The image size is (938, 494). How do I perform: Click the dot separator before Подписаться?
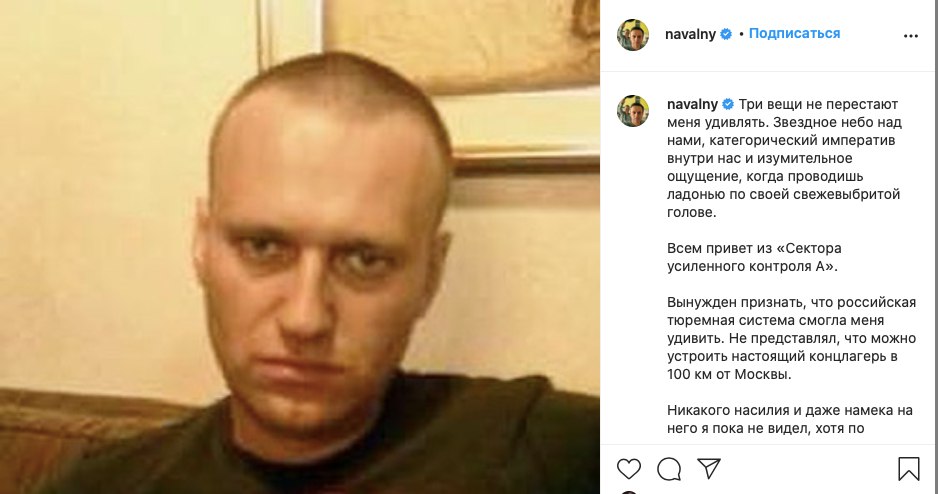click(741, 35)
